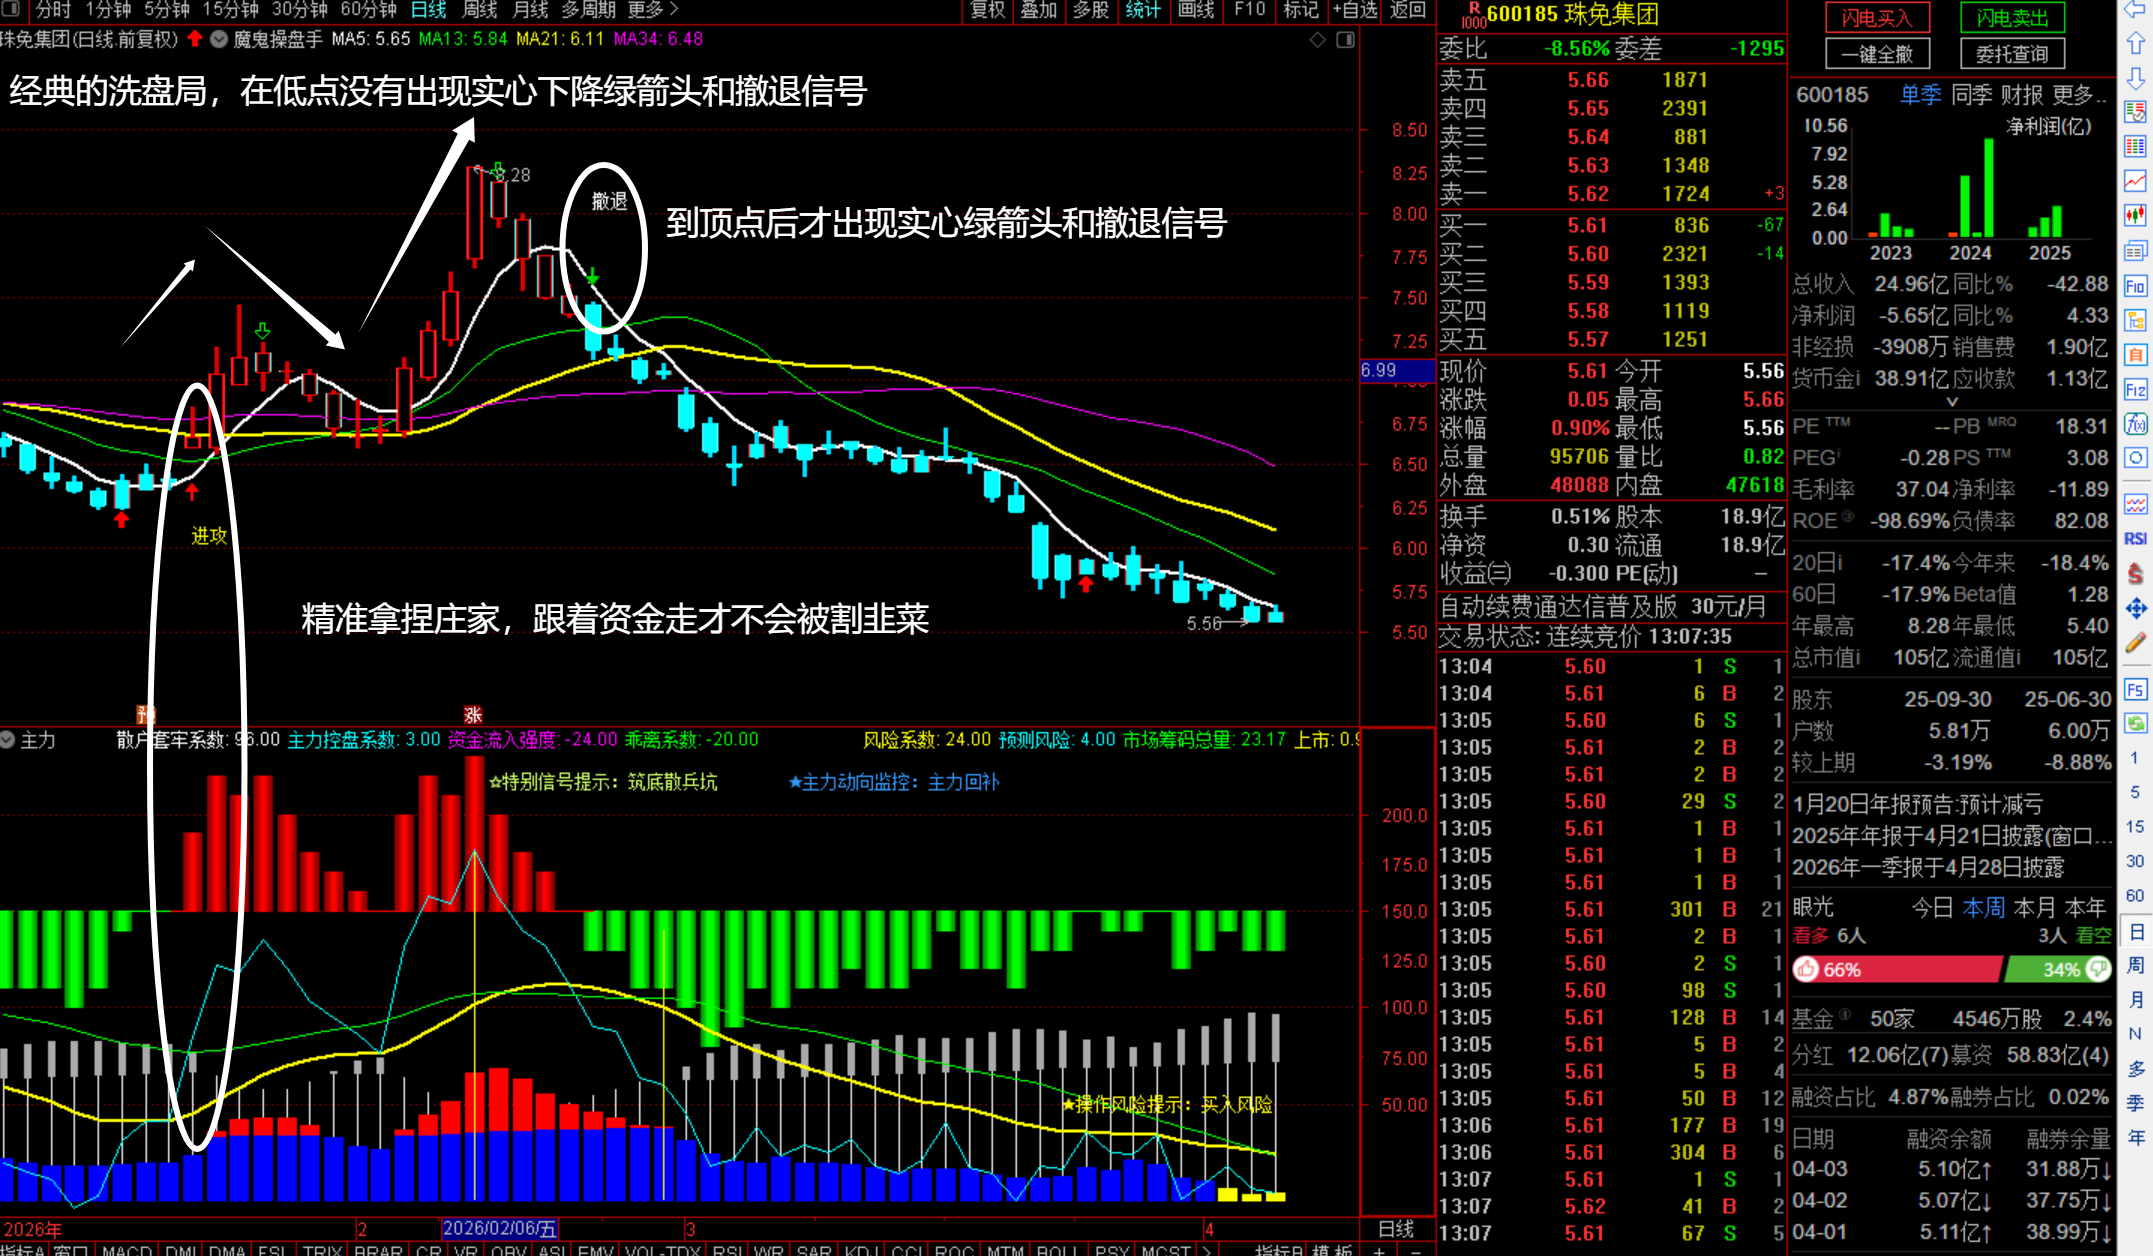Open the candlestick chart sidebar icon

(2135, 215)
